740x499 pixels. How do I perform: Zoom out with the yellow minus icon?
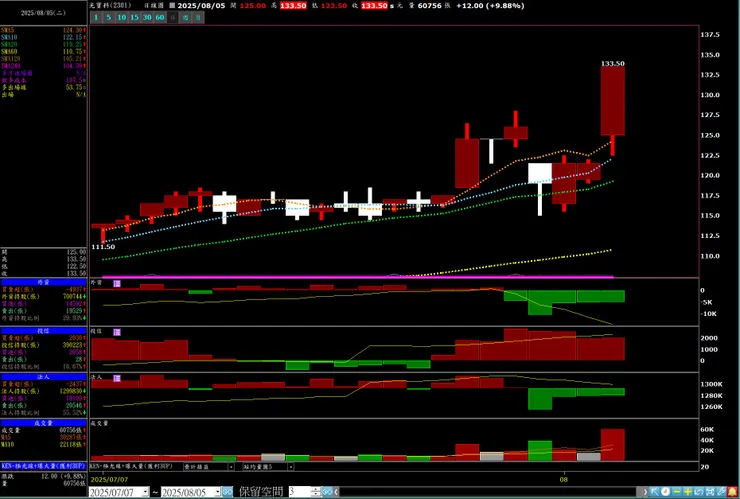(677, 491)
